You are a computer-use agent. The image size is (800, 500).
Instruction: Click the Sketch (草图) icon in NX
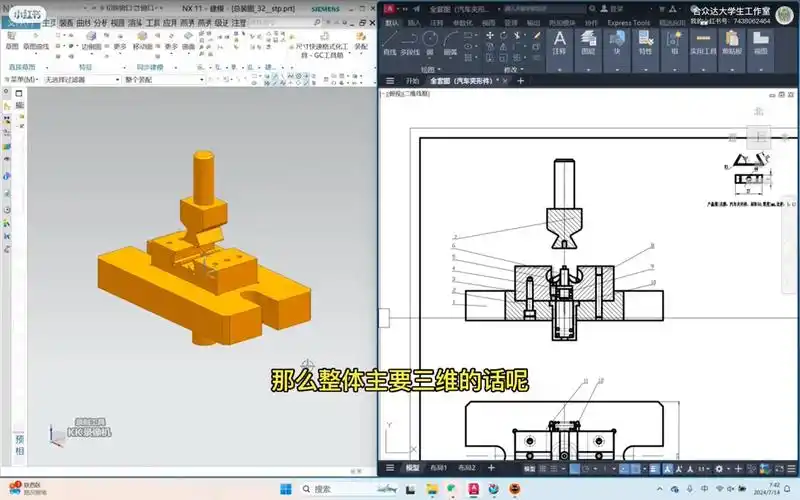pos(12,40)
